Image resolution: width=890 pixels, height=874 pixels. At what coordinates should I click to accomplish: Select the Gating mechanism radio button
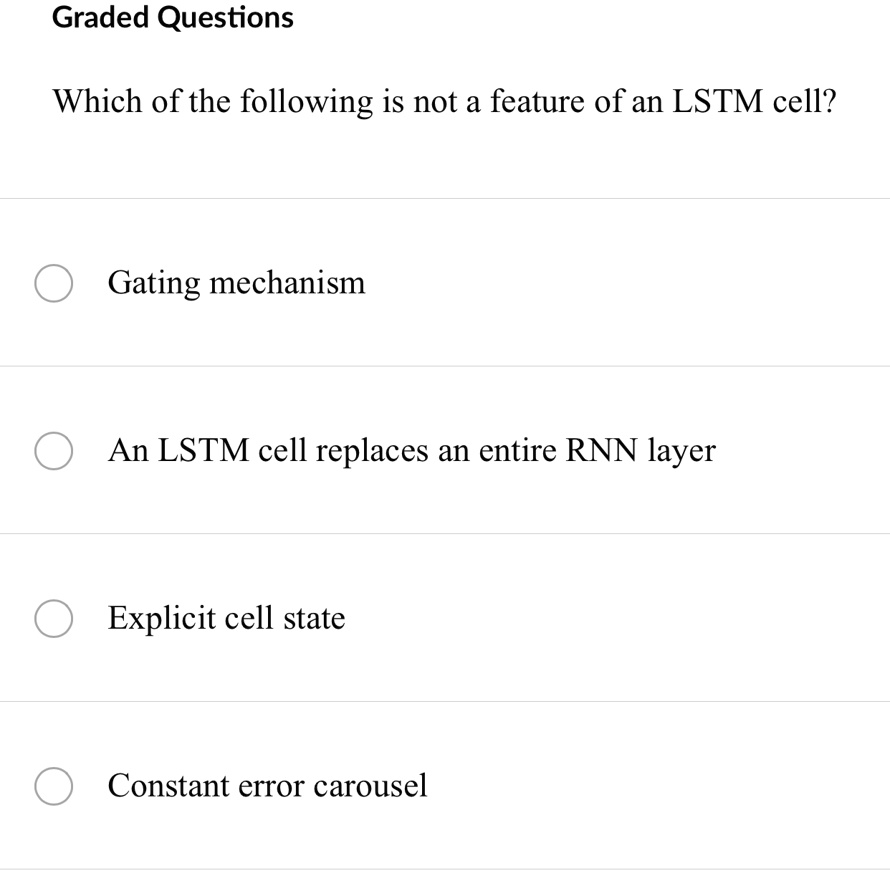pos(54,283)
